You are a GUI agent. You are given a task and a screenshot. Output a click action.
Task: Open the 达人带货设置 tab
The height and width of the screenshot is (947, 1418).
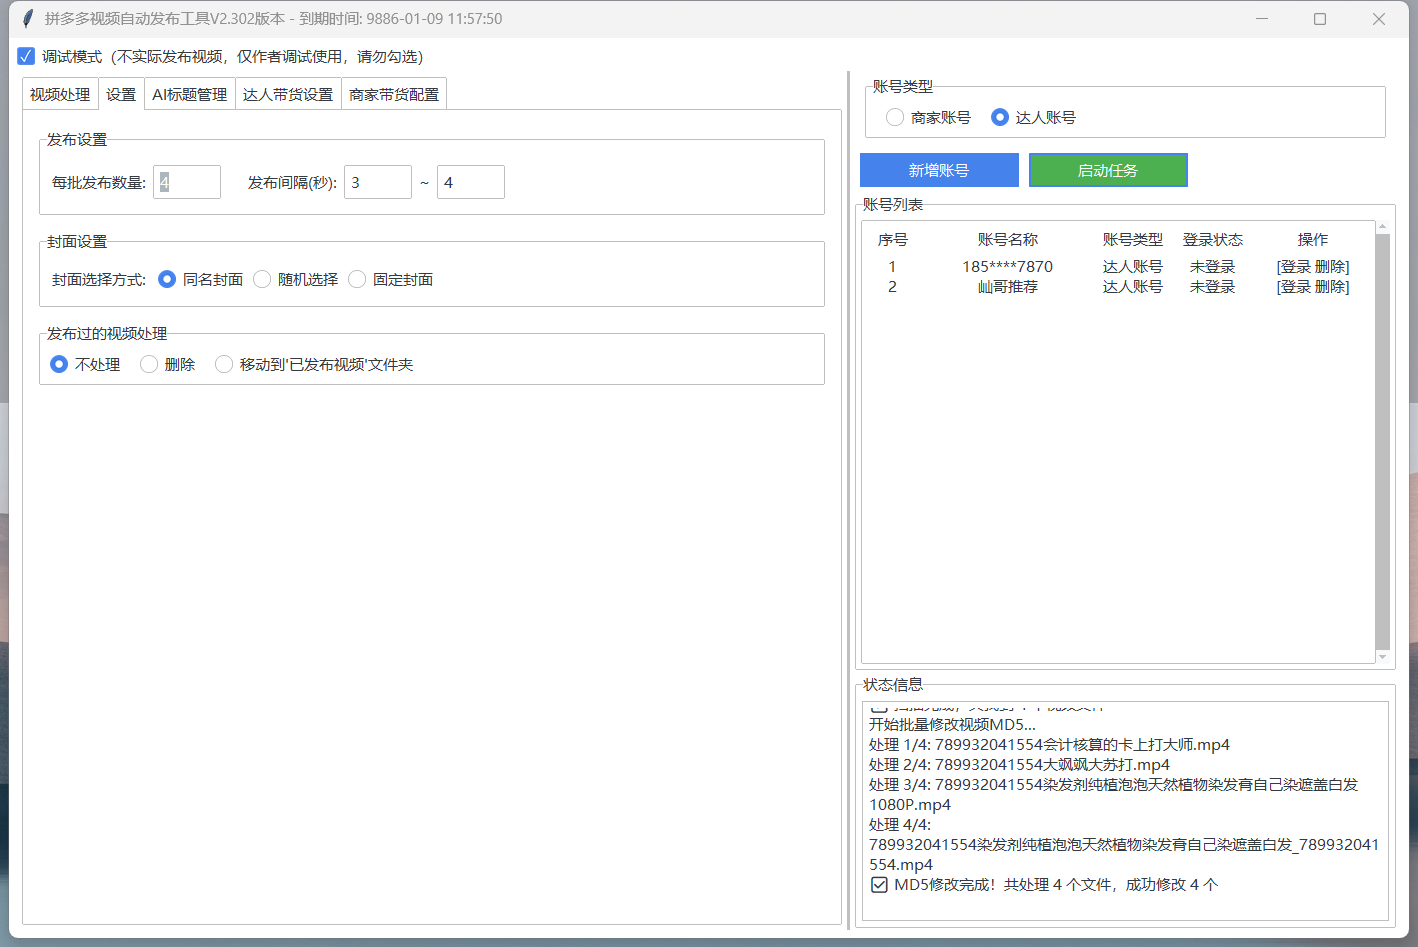288,94
